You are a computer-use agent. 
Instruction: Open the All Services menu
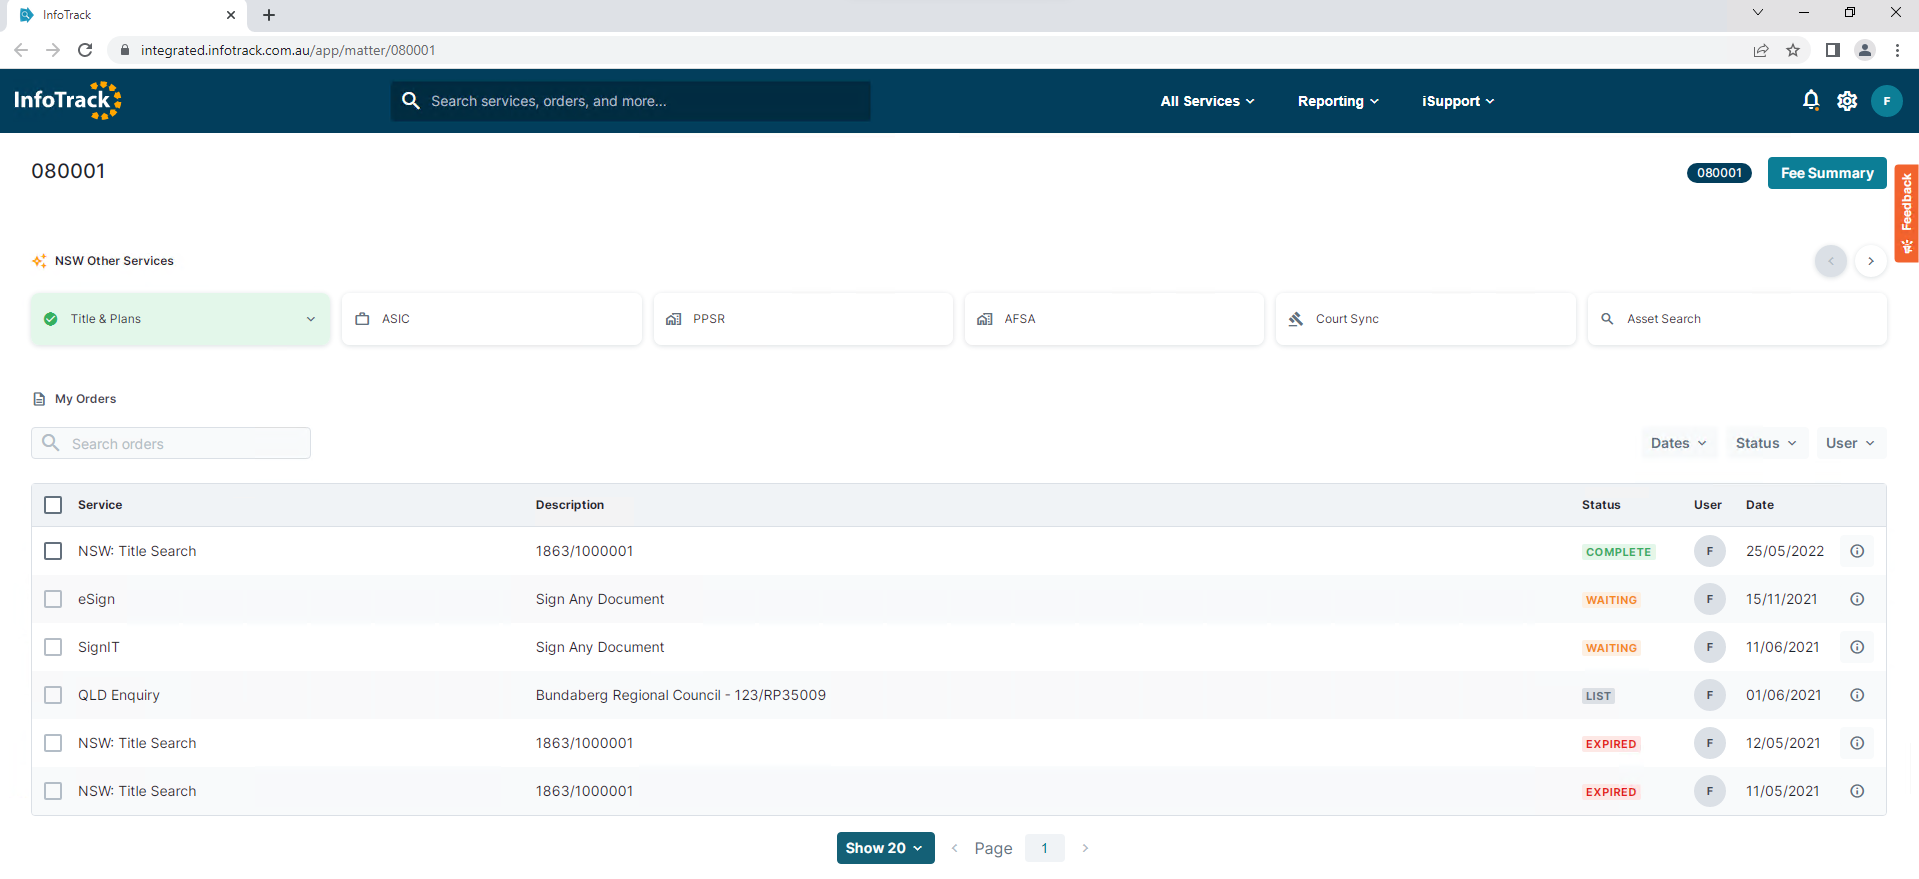pyautogui.click(x=1207, y=101)
